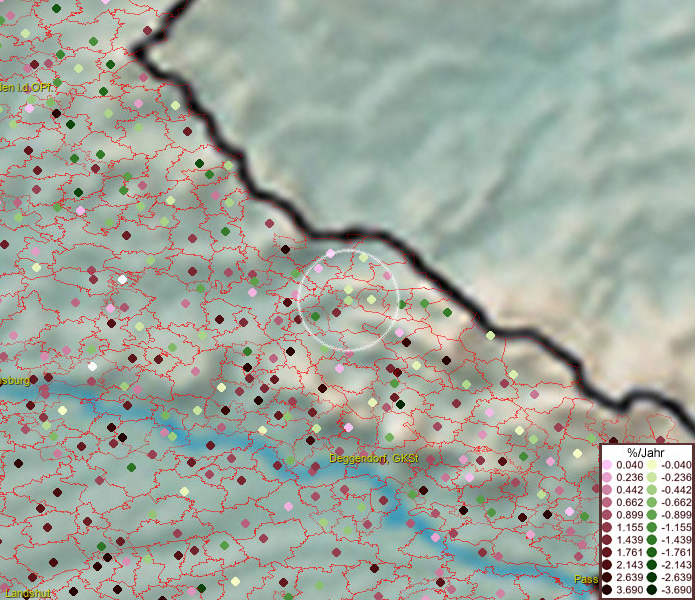Click the -1.761 legend swatch
The width and height of the screenshot is (695, 600).
pos(652,553)
